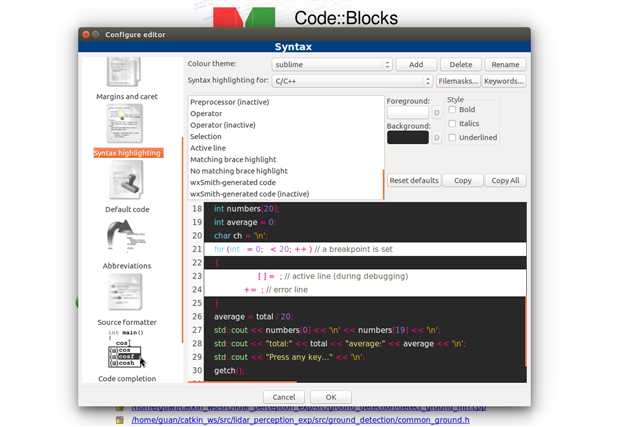The image size is (630, 427).
Task: Click the Default code label
Action: (127, 209)
